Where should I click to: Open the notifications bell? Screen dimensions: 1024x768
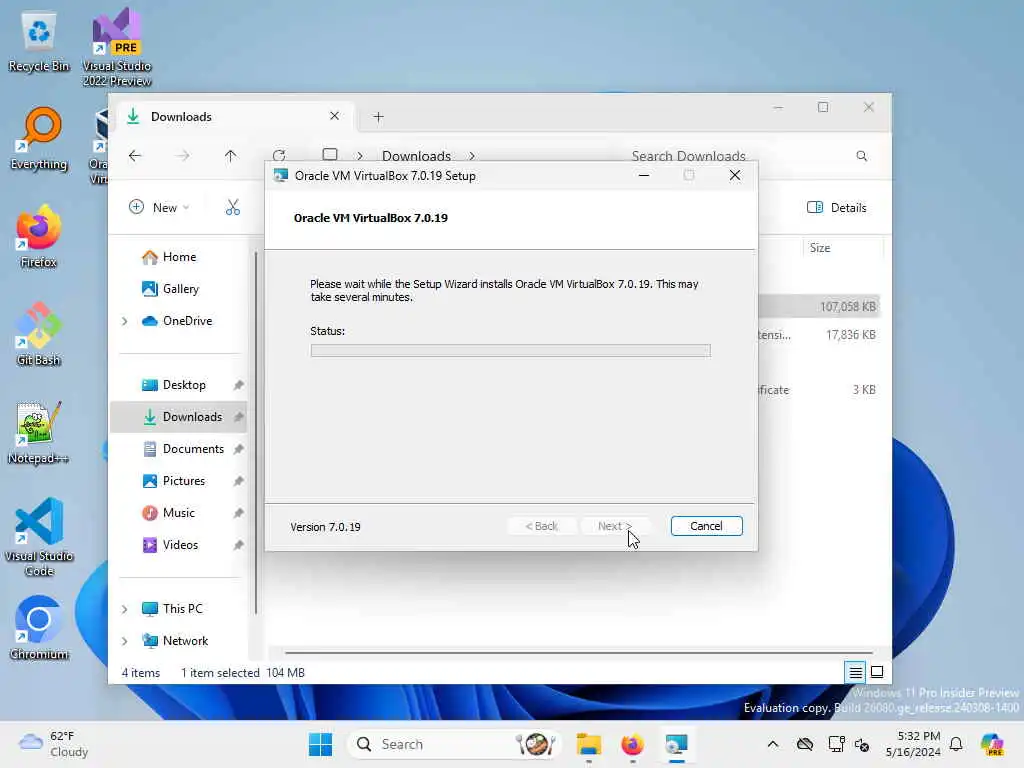956,744
